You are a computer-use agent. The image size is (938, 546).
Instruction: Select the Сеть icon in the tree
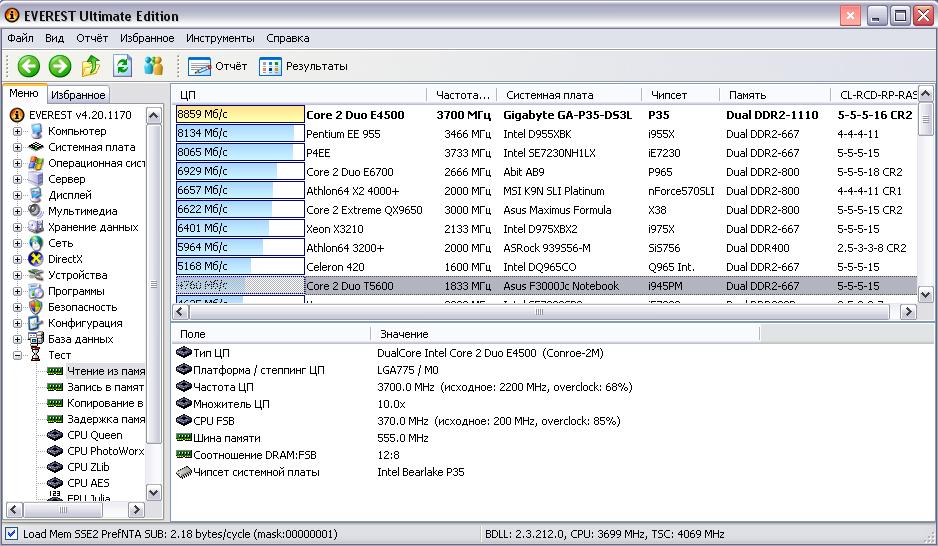[x=37, y=243]
